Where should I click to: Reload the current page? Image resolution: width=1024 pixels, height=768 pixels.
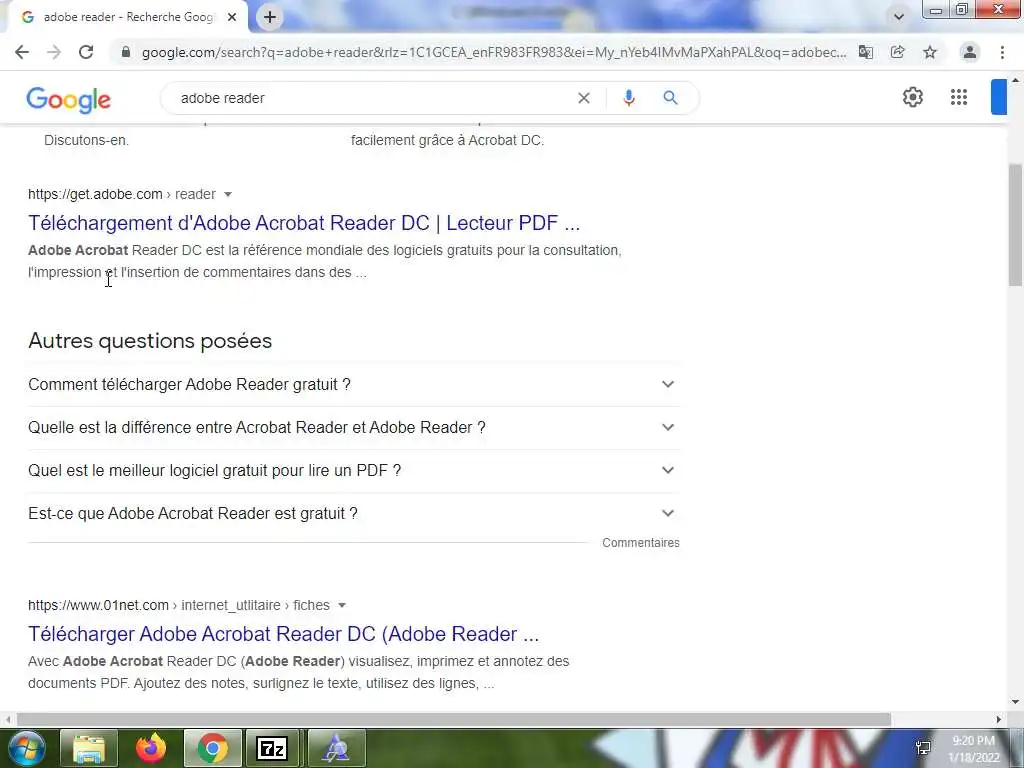(86, 52)
